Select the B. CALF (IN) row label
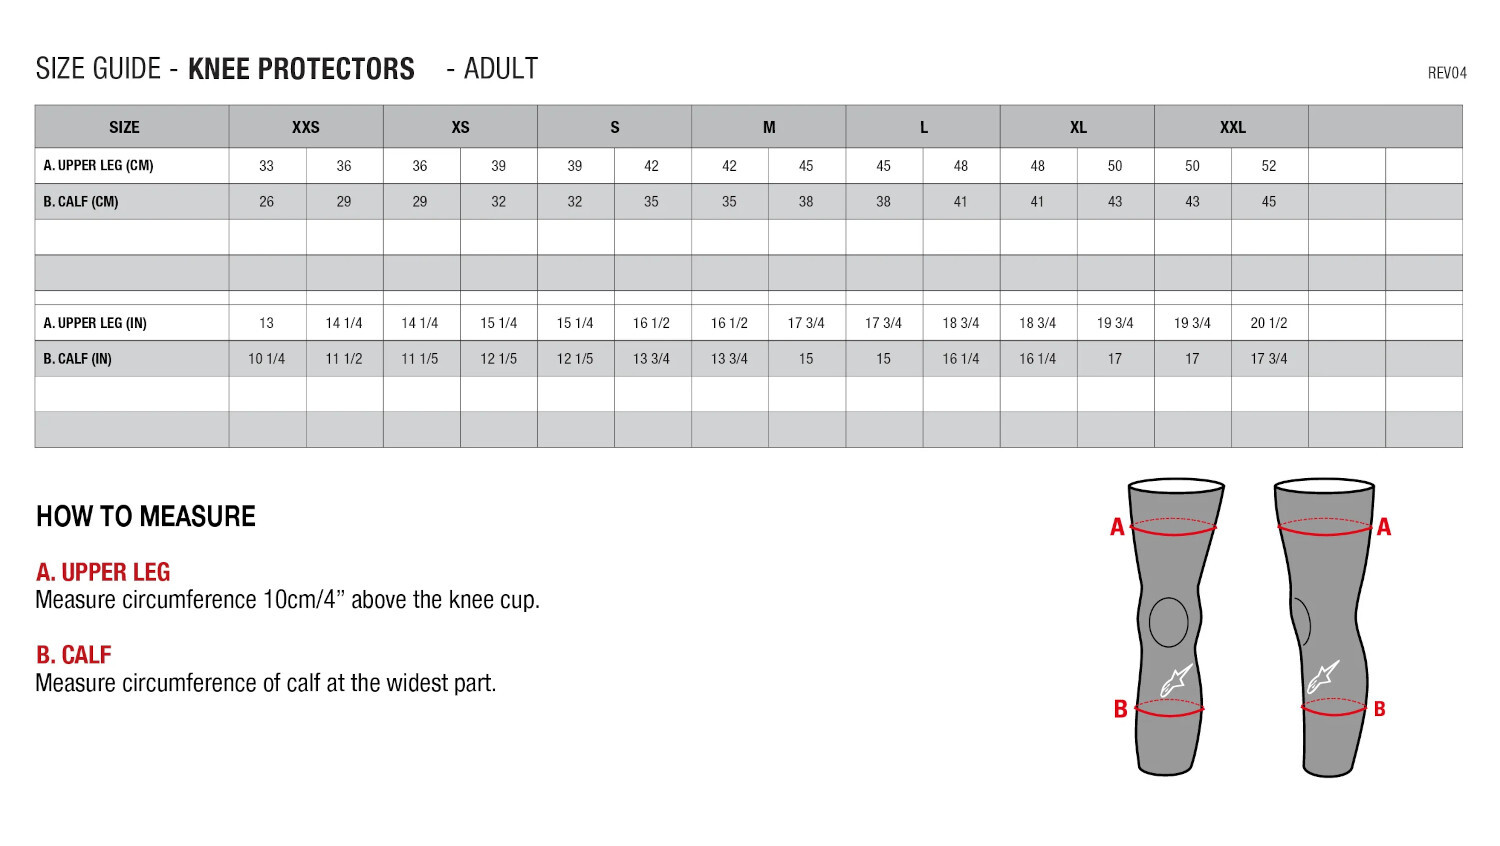 pyautogui.click(x=77, y=359)
